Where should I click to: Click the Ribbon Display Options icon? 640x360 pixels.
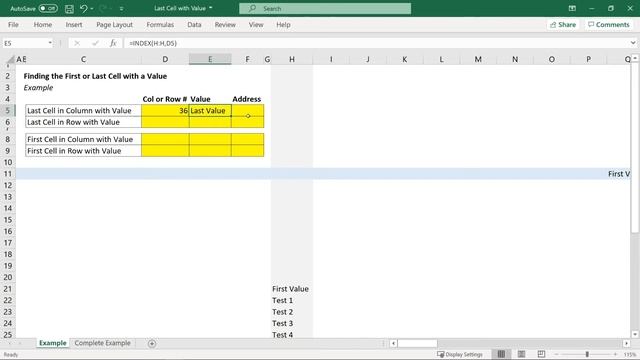(x=572, y=8)
